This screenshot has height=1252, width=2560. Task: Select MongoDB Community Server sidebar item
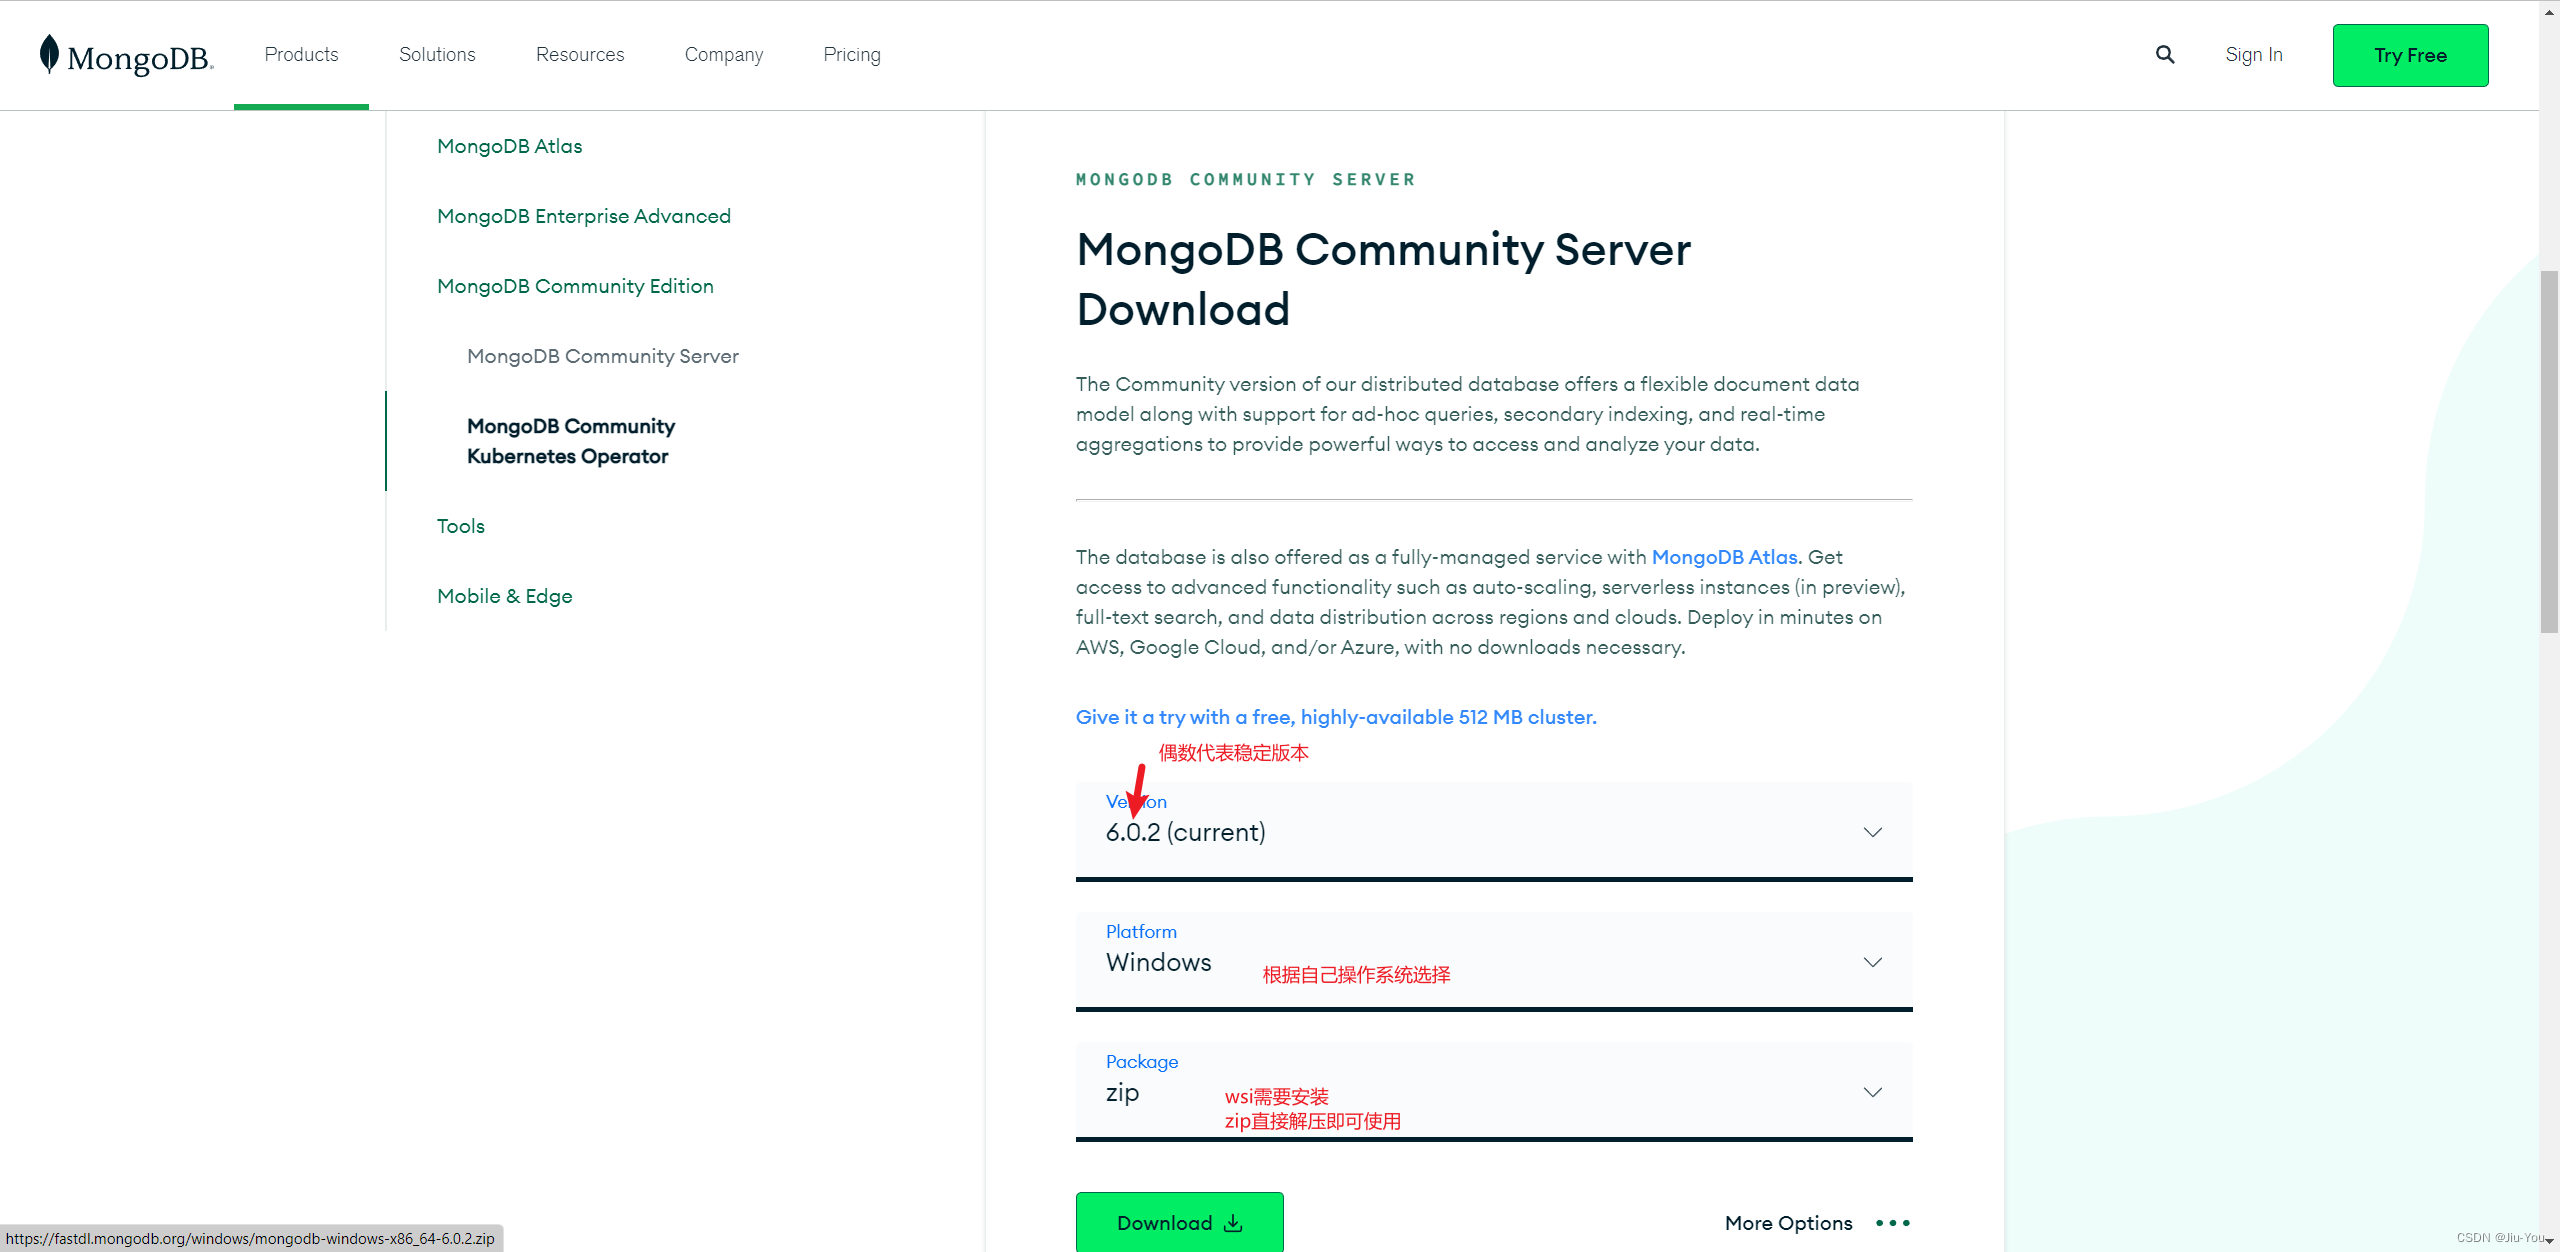(x=602, y=356)
